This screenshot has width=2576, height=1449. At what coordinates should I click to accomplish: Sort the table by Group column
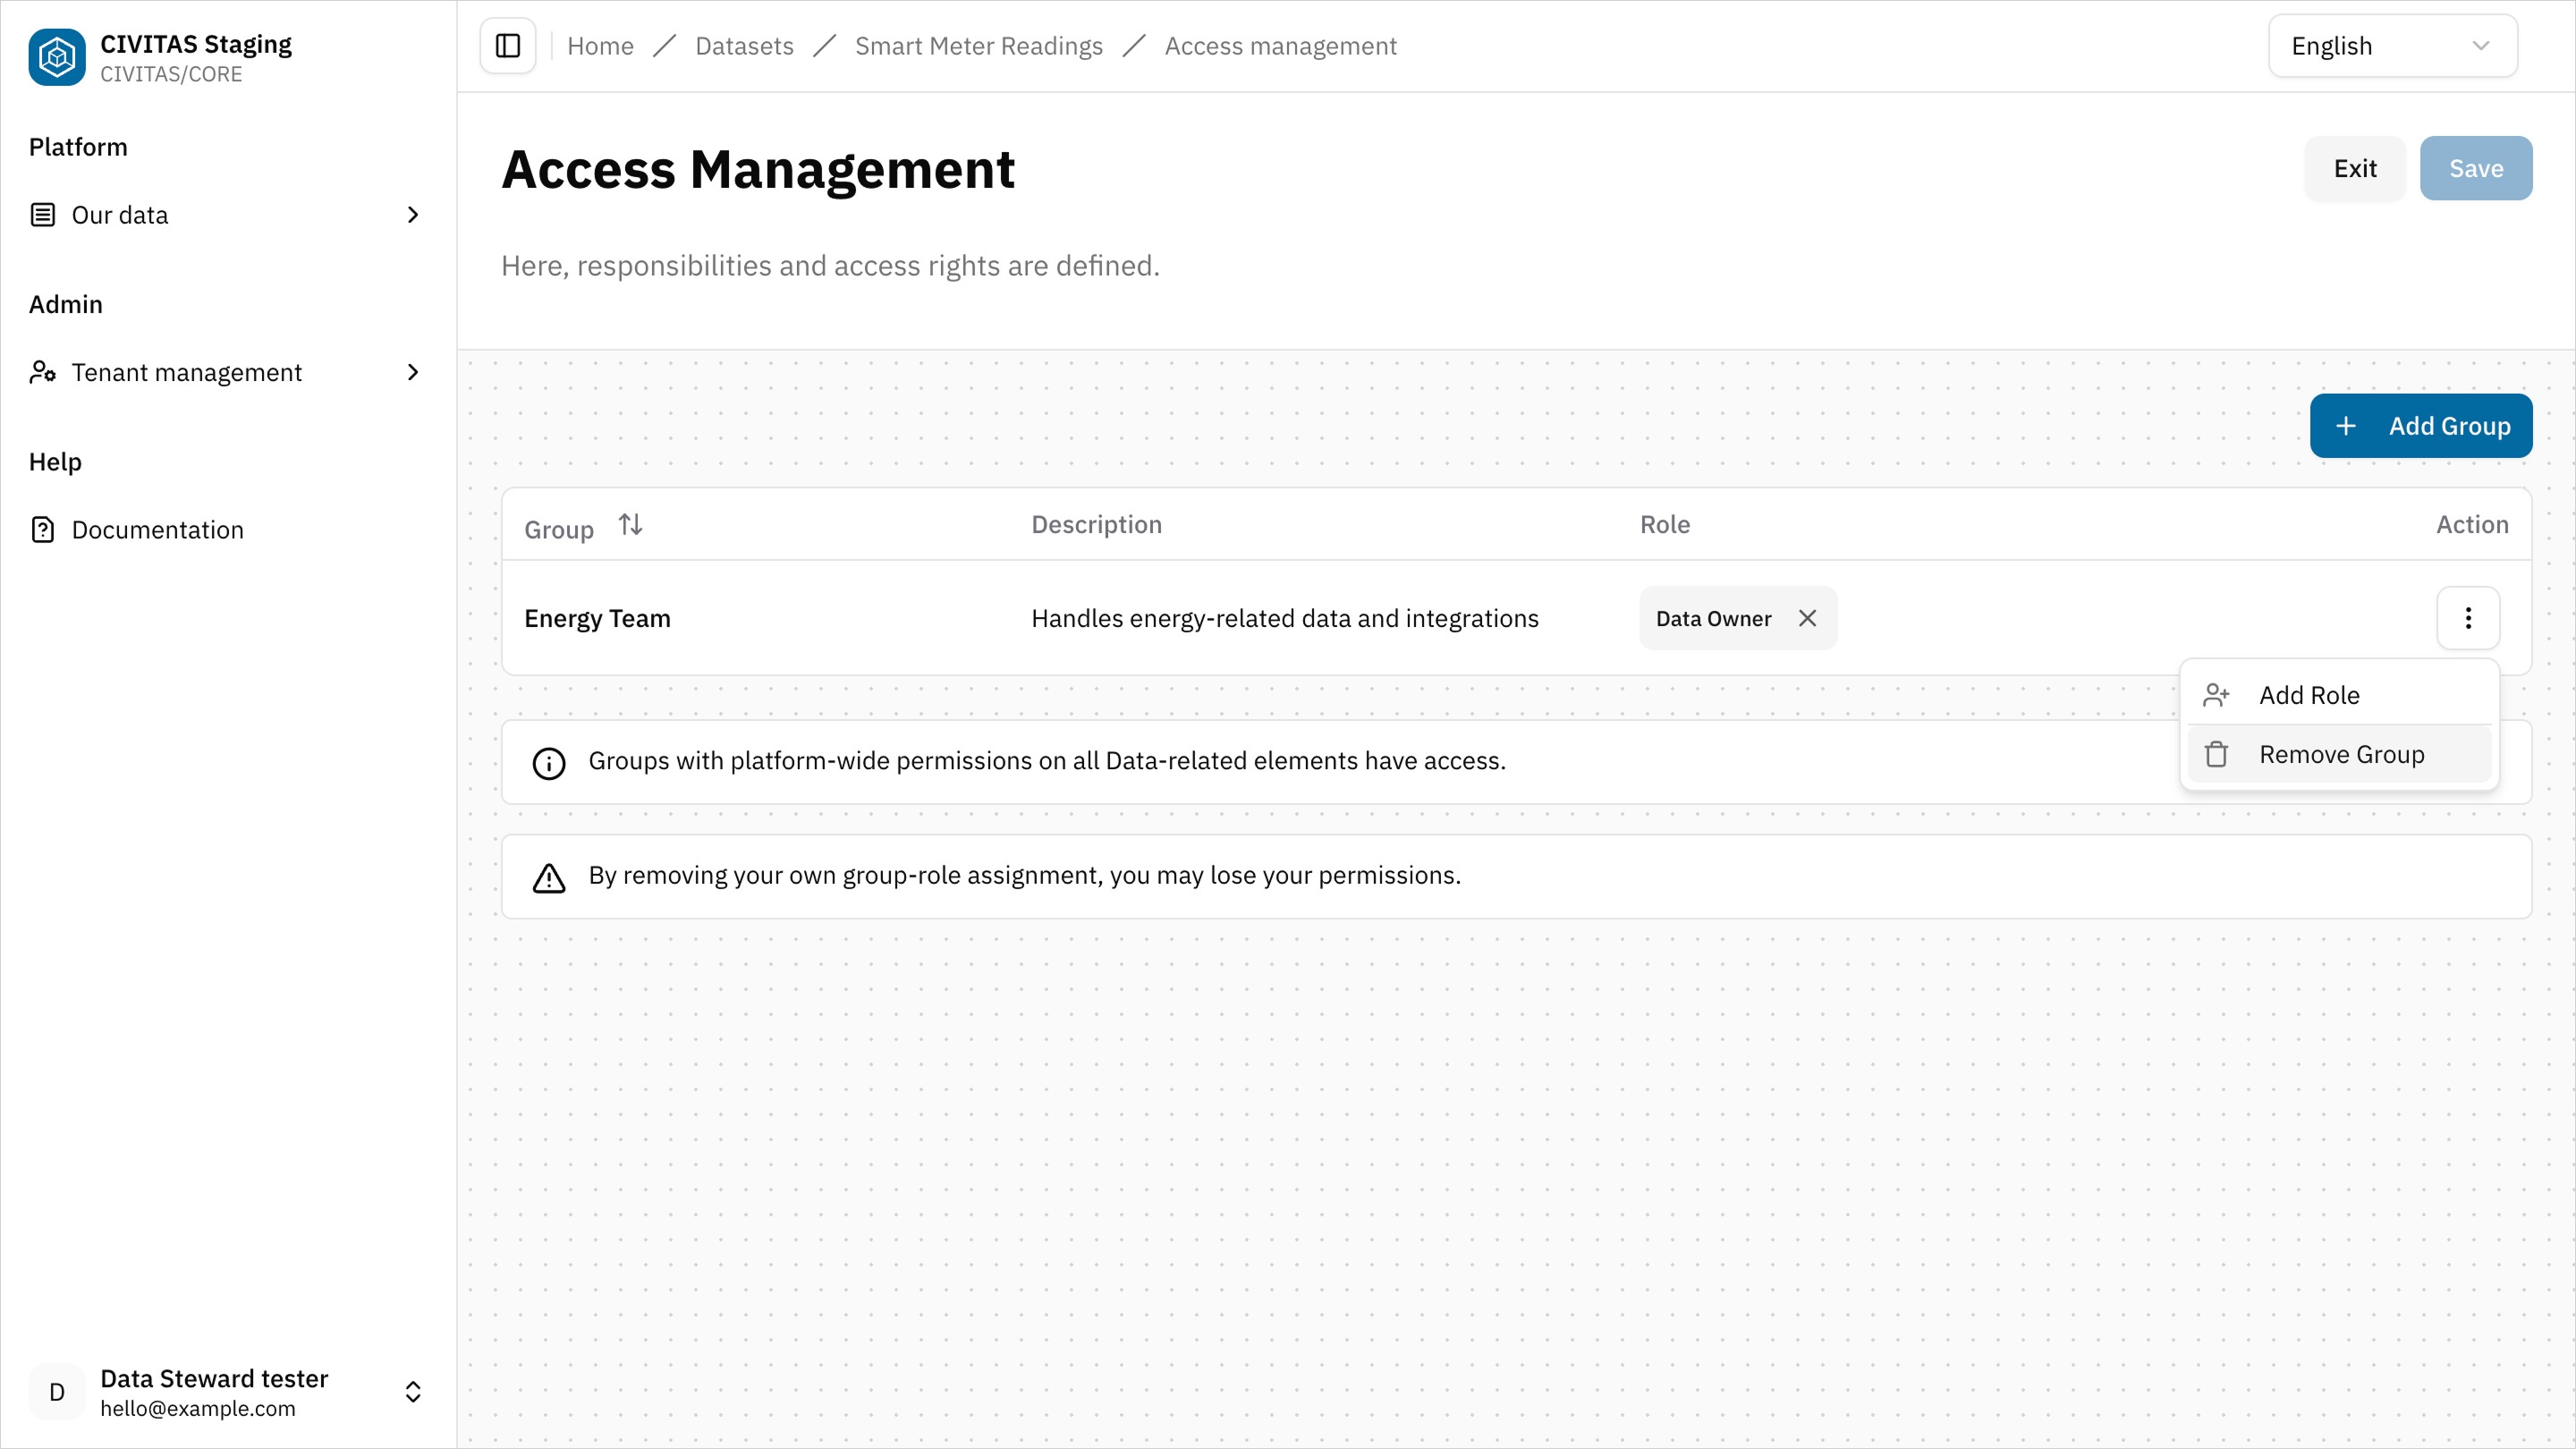point(629,523)
